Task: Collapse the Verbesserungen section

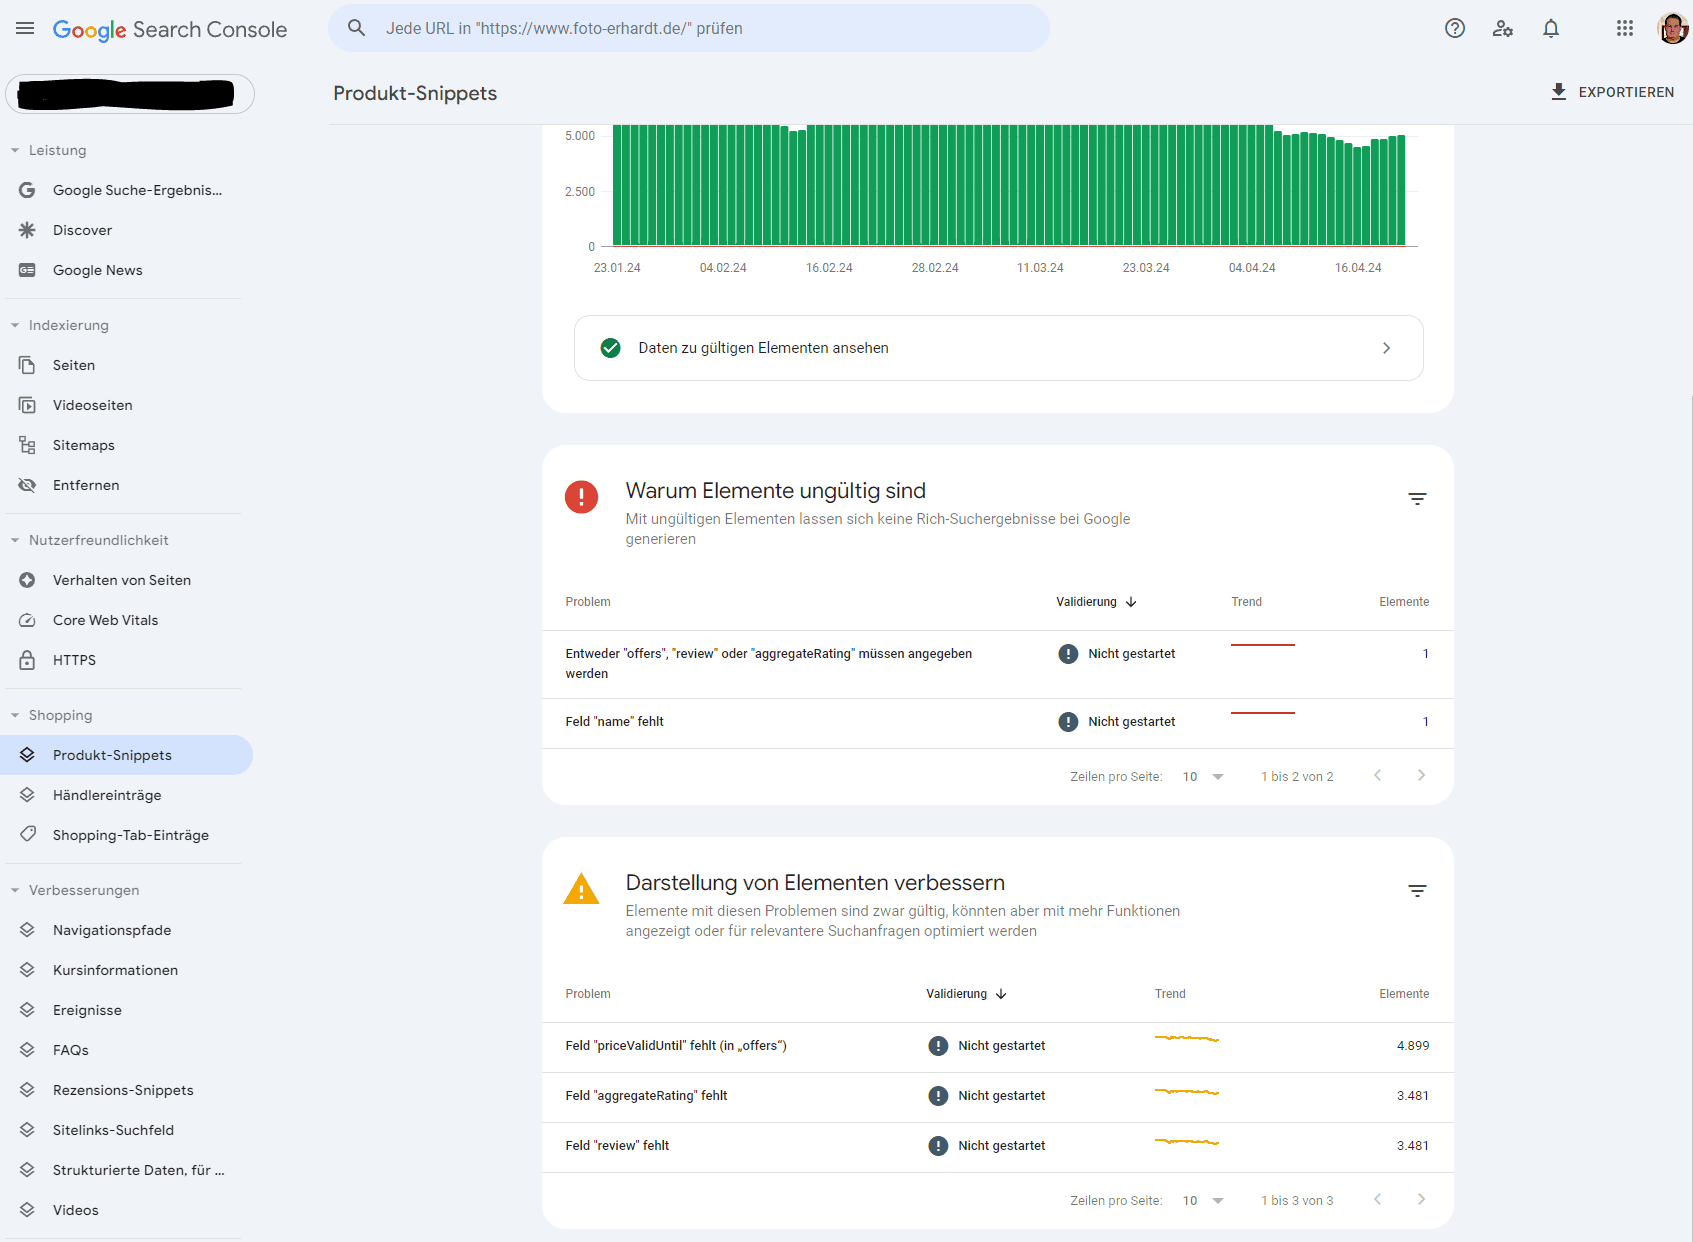Action: 15,890
